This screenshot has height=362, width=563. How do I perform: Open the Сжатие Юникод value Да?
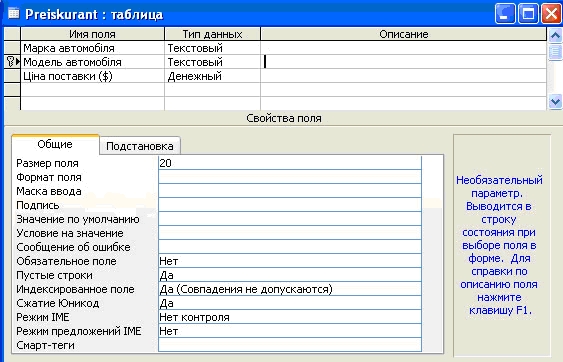click(290, 303)
